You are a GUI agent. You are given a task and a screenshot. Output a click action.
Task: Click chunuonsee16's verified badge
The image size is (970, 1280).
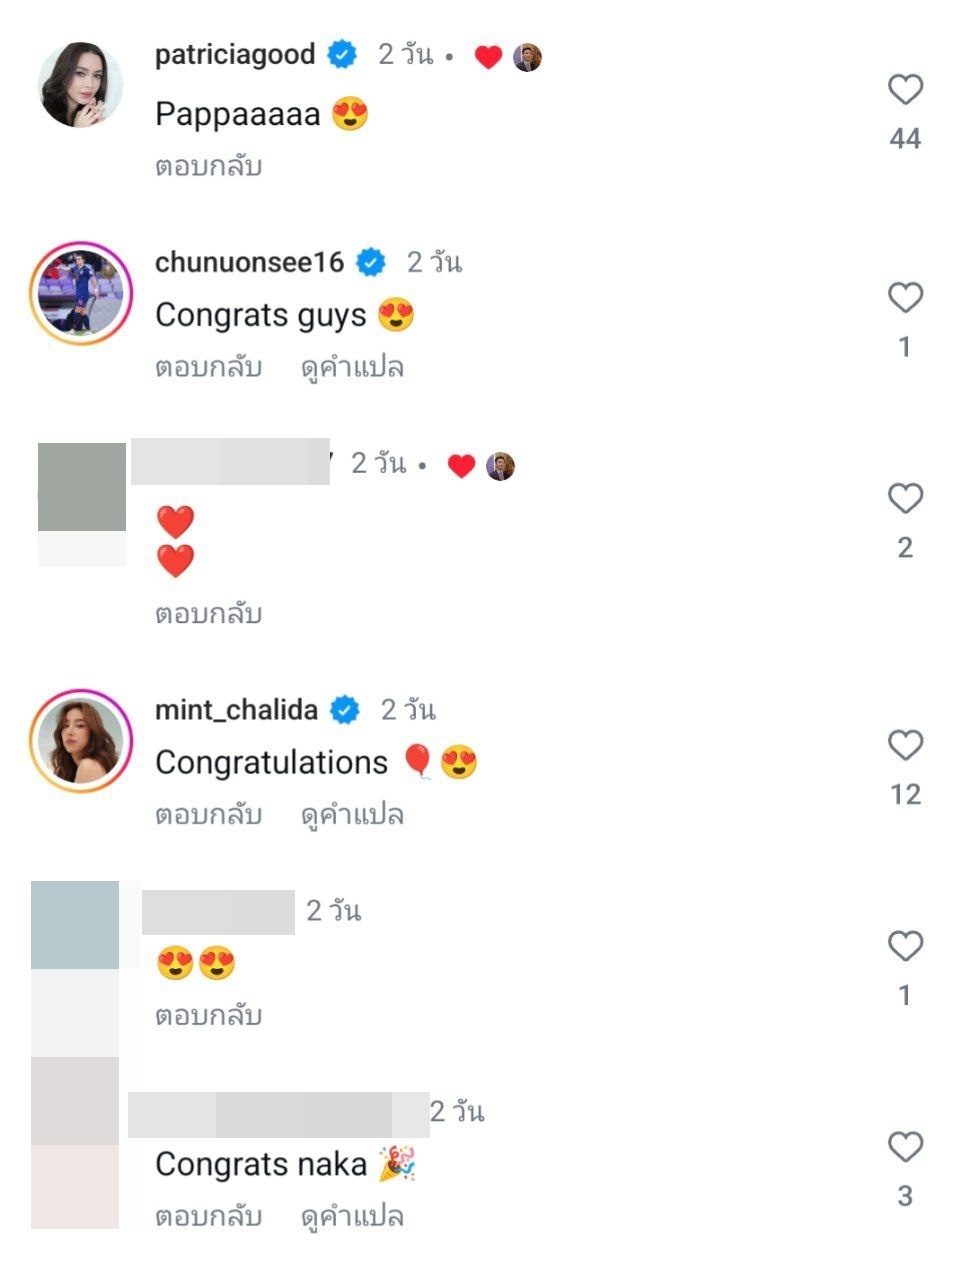pyautogui.click(x=372, y=262)
